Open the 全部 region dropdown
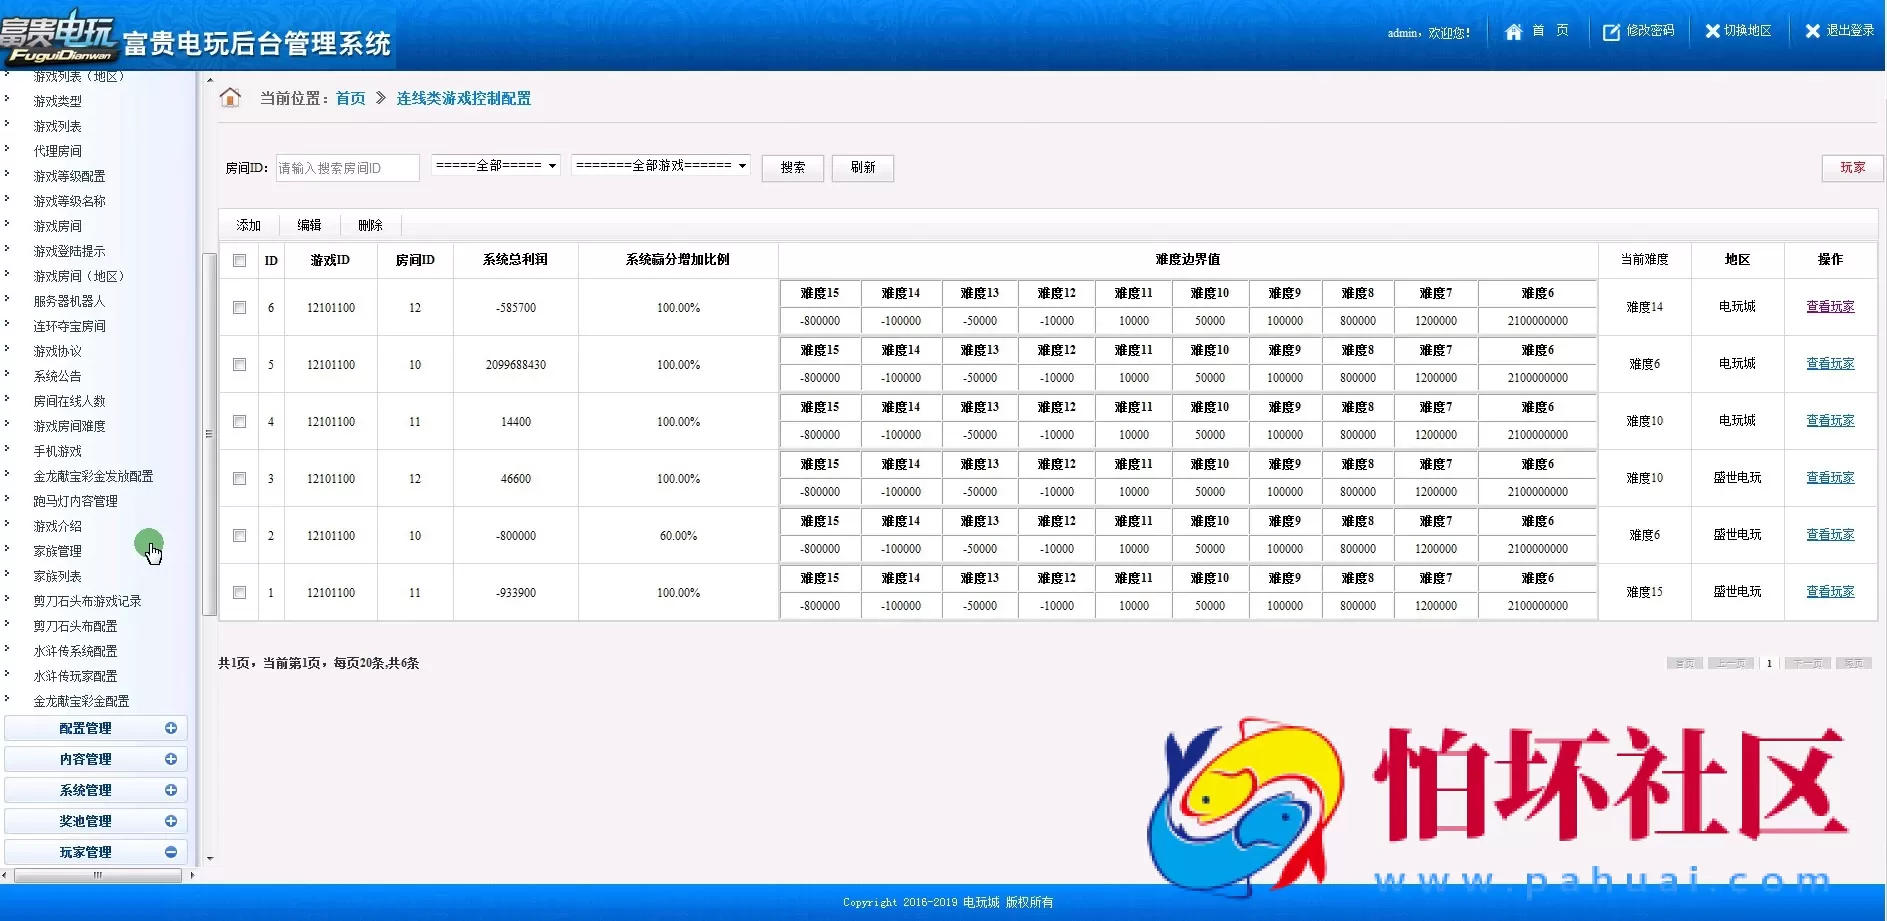 point(495,165)
